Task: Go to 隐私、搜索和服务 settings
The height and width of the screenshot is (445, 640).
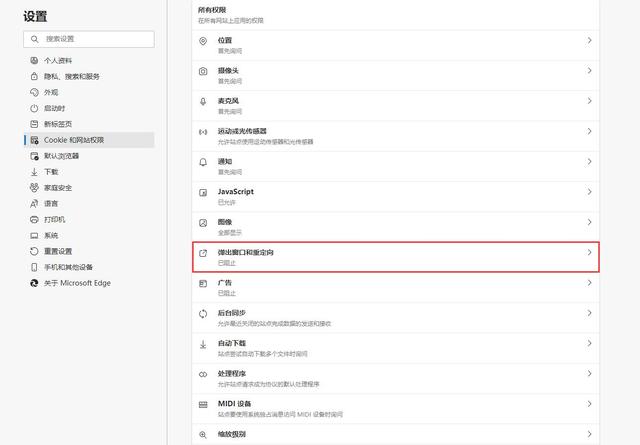Action: pyautogui.click(x=71, y=76)
